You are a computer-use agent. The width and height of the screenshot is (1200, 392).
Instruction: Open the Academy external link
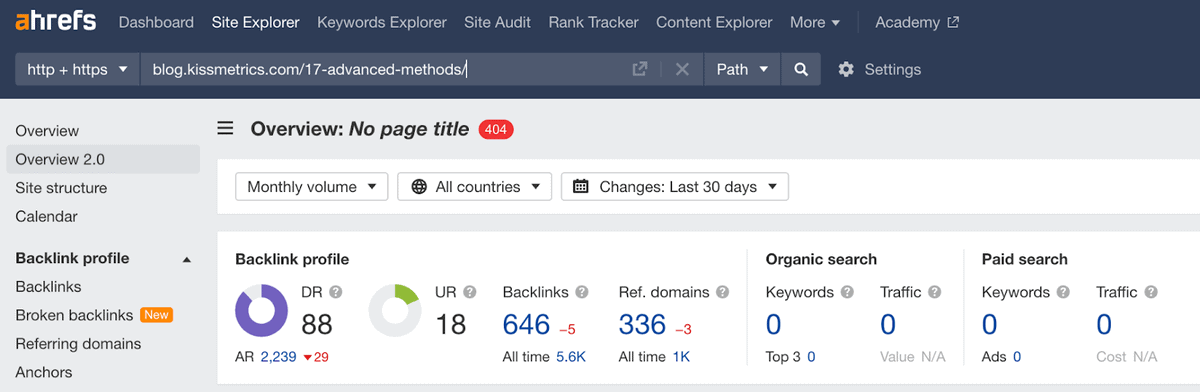coord(917,22)
